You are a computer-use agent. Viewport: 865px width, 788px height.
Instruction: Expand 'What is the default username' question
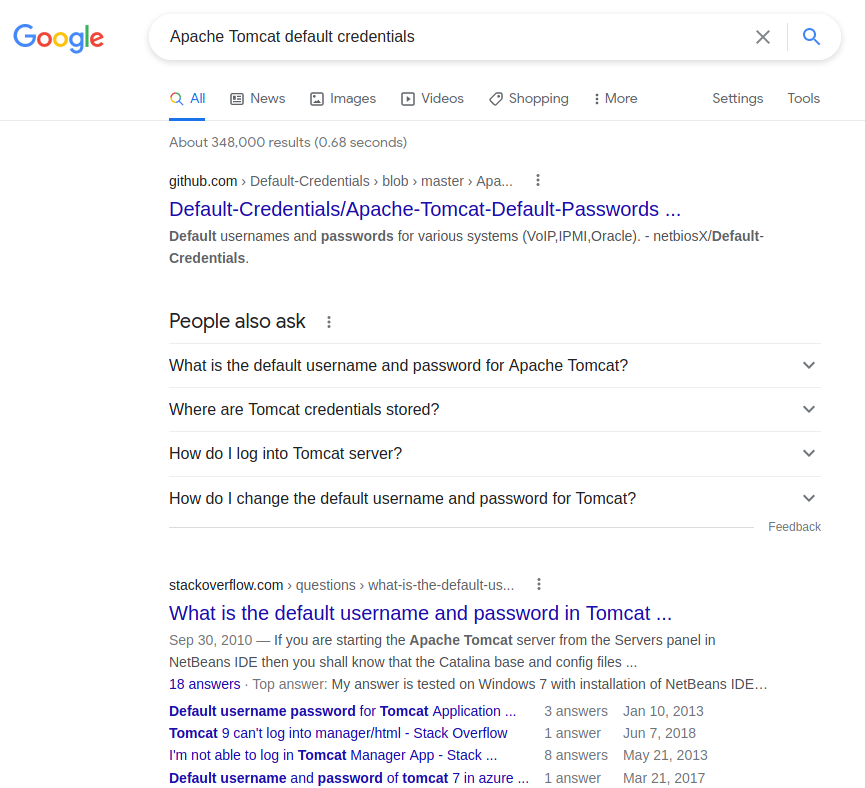coord(494,365)
